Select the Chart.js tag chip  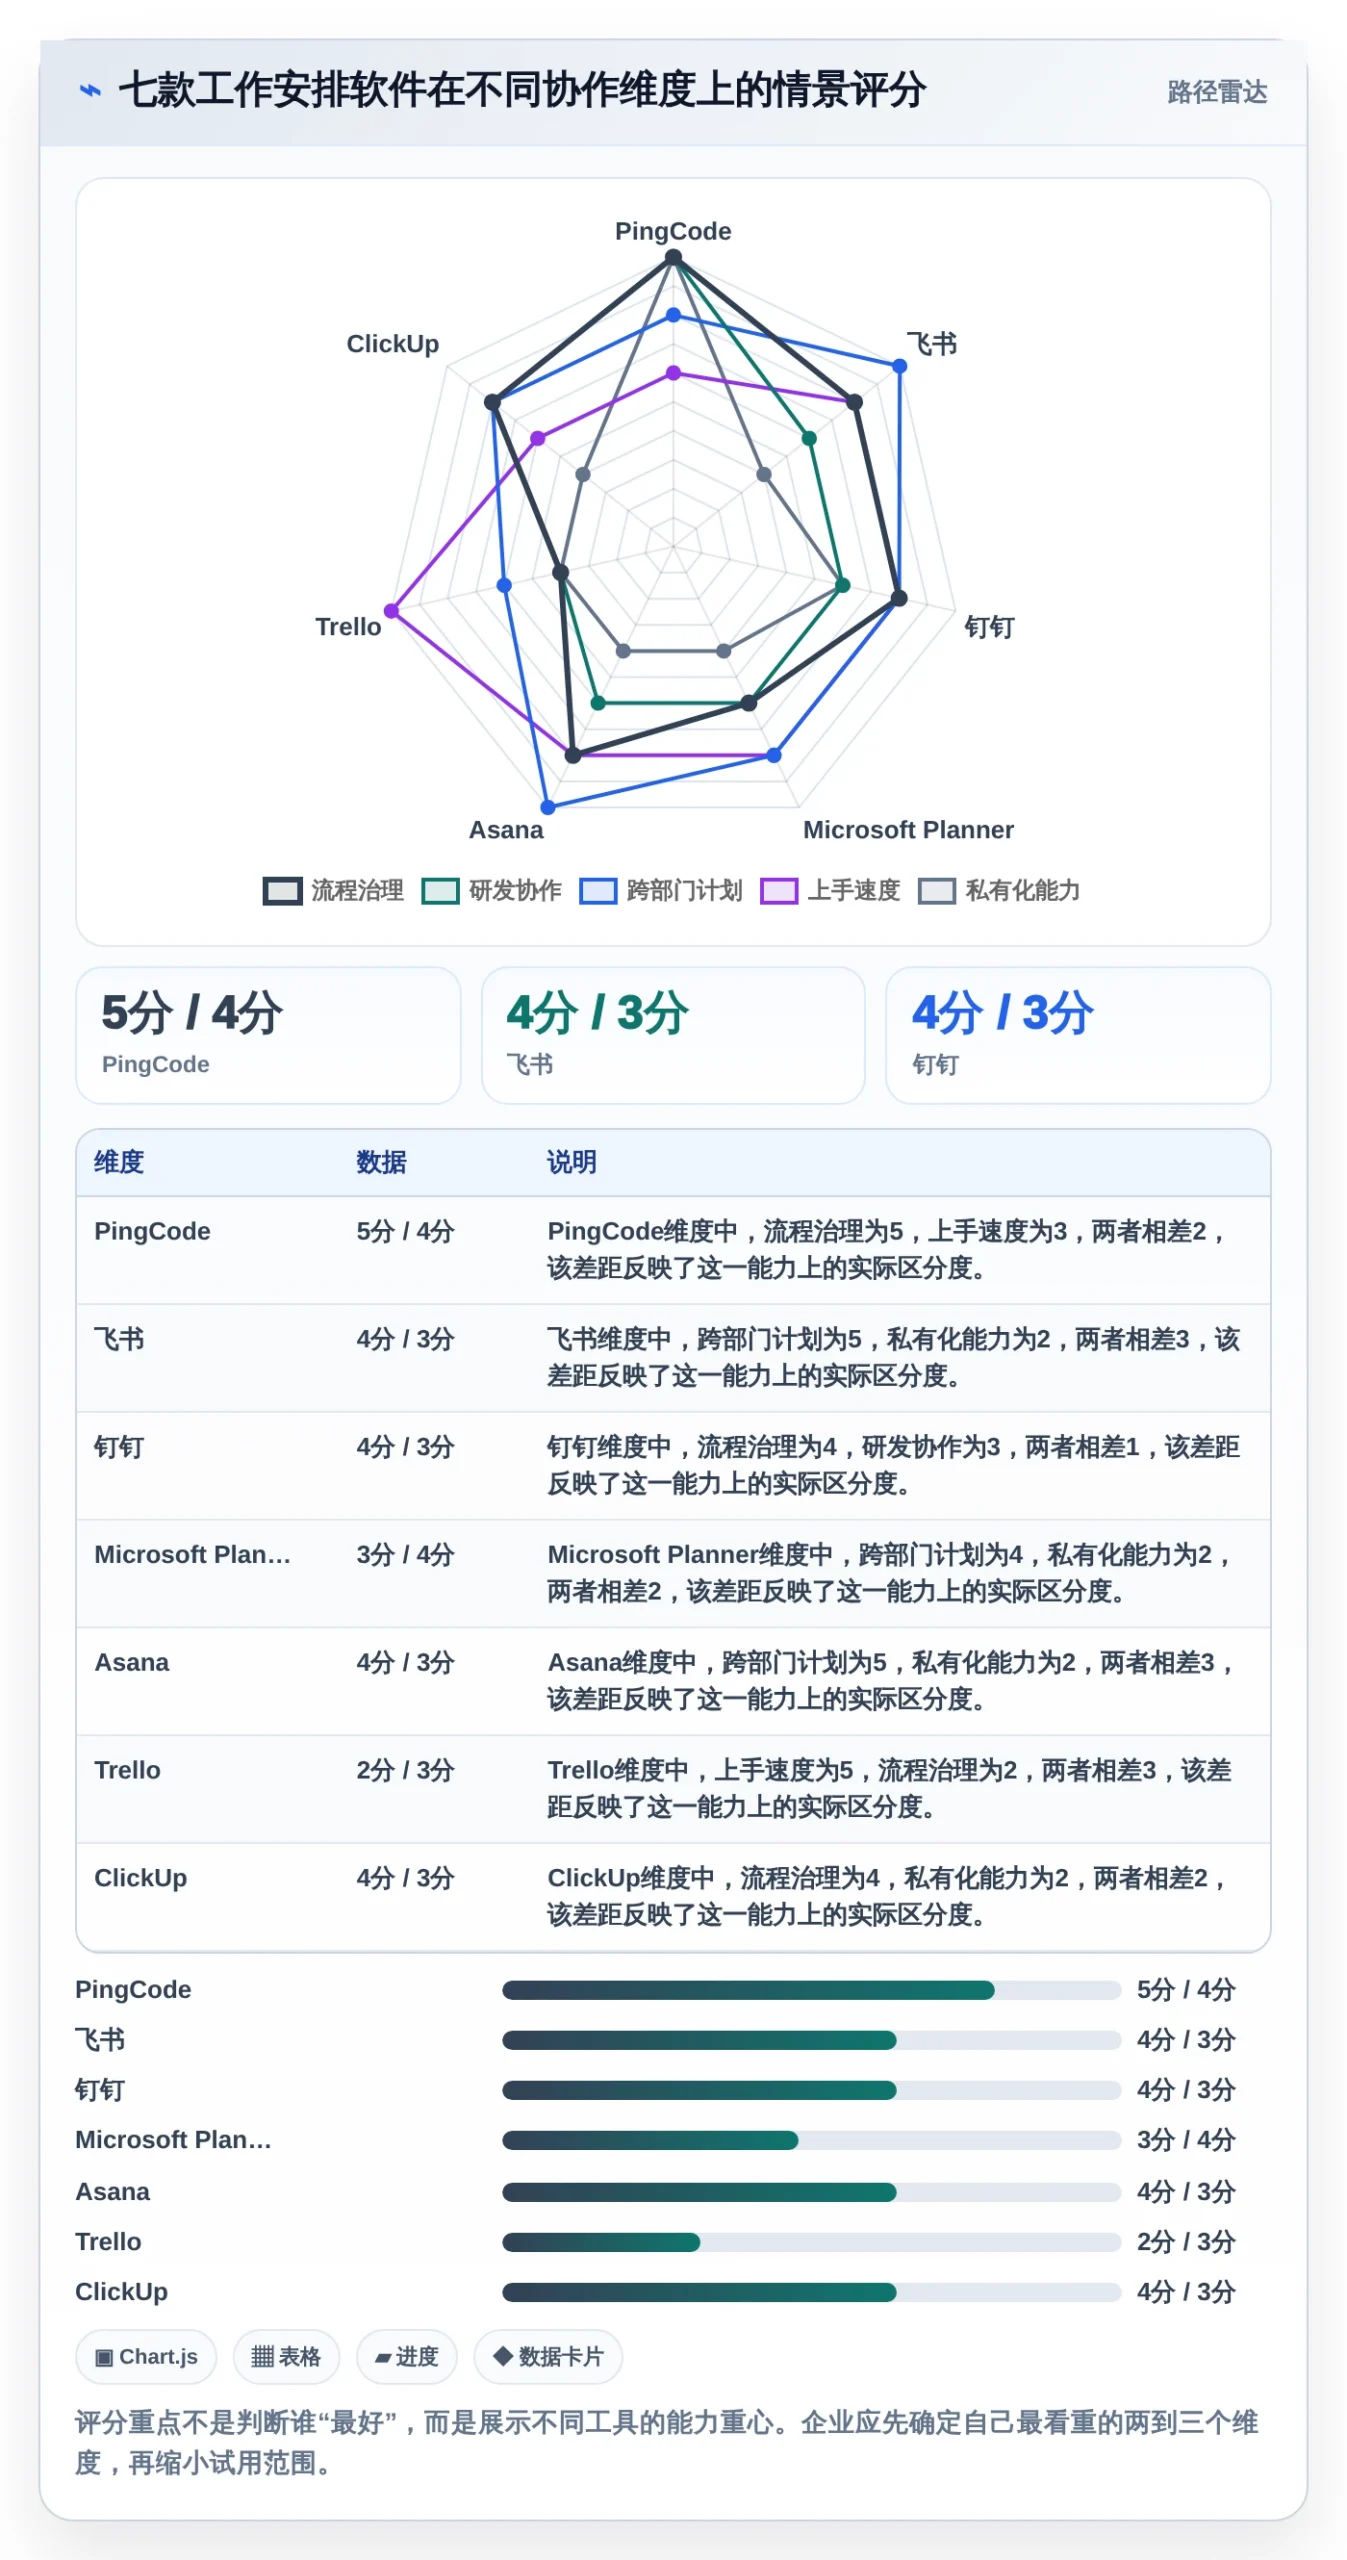146,2356
